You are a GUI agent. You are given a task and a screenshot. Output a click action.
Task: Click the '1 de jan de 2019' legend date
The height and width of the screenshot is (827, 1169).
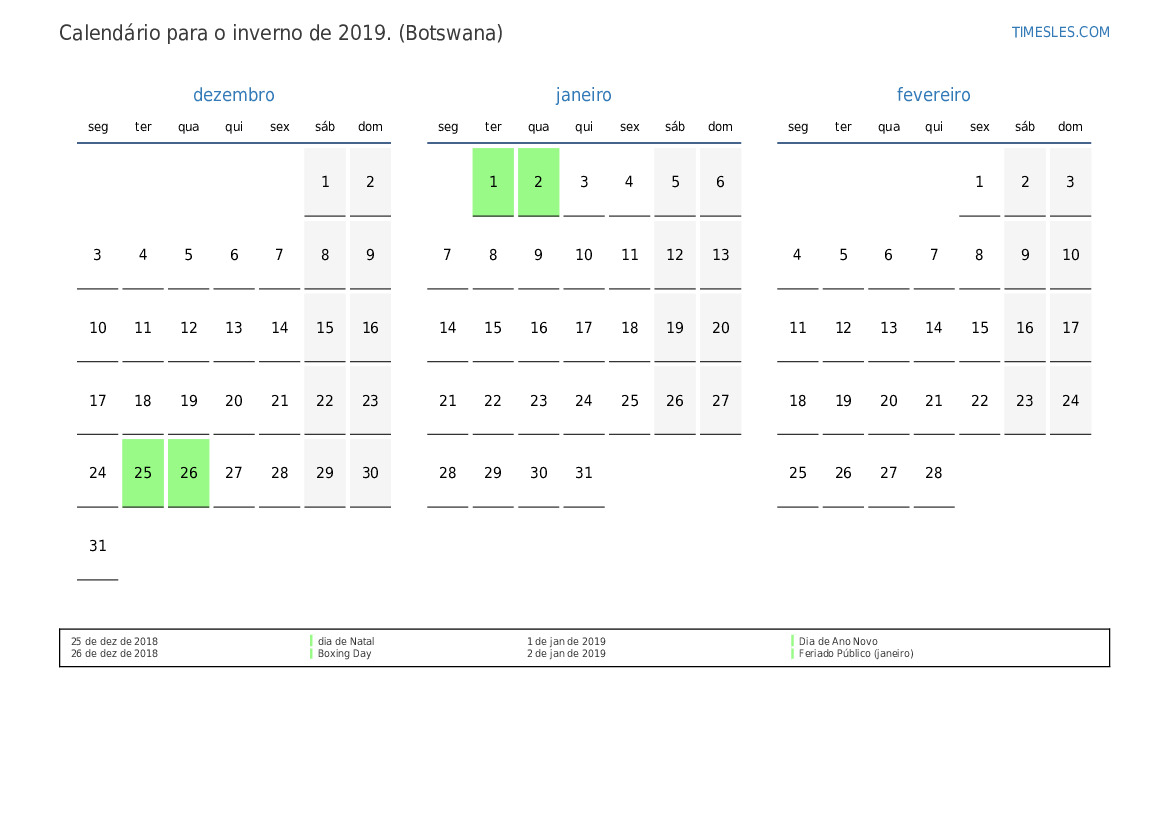566,642
